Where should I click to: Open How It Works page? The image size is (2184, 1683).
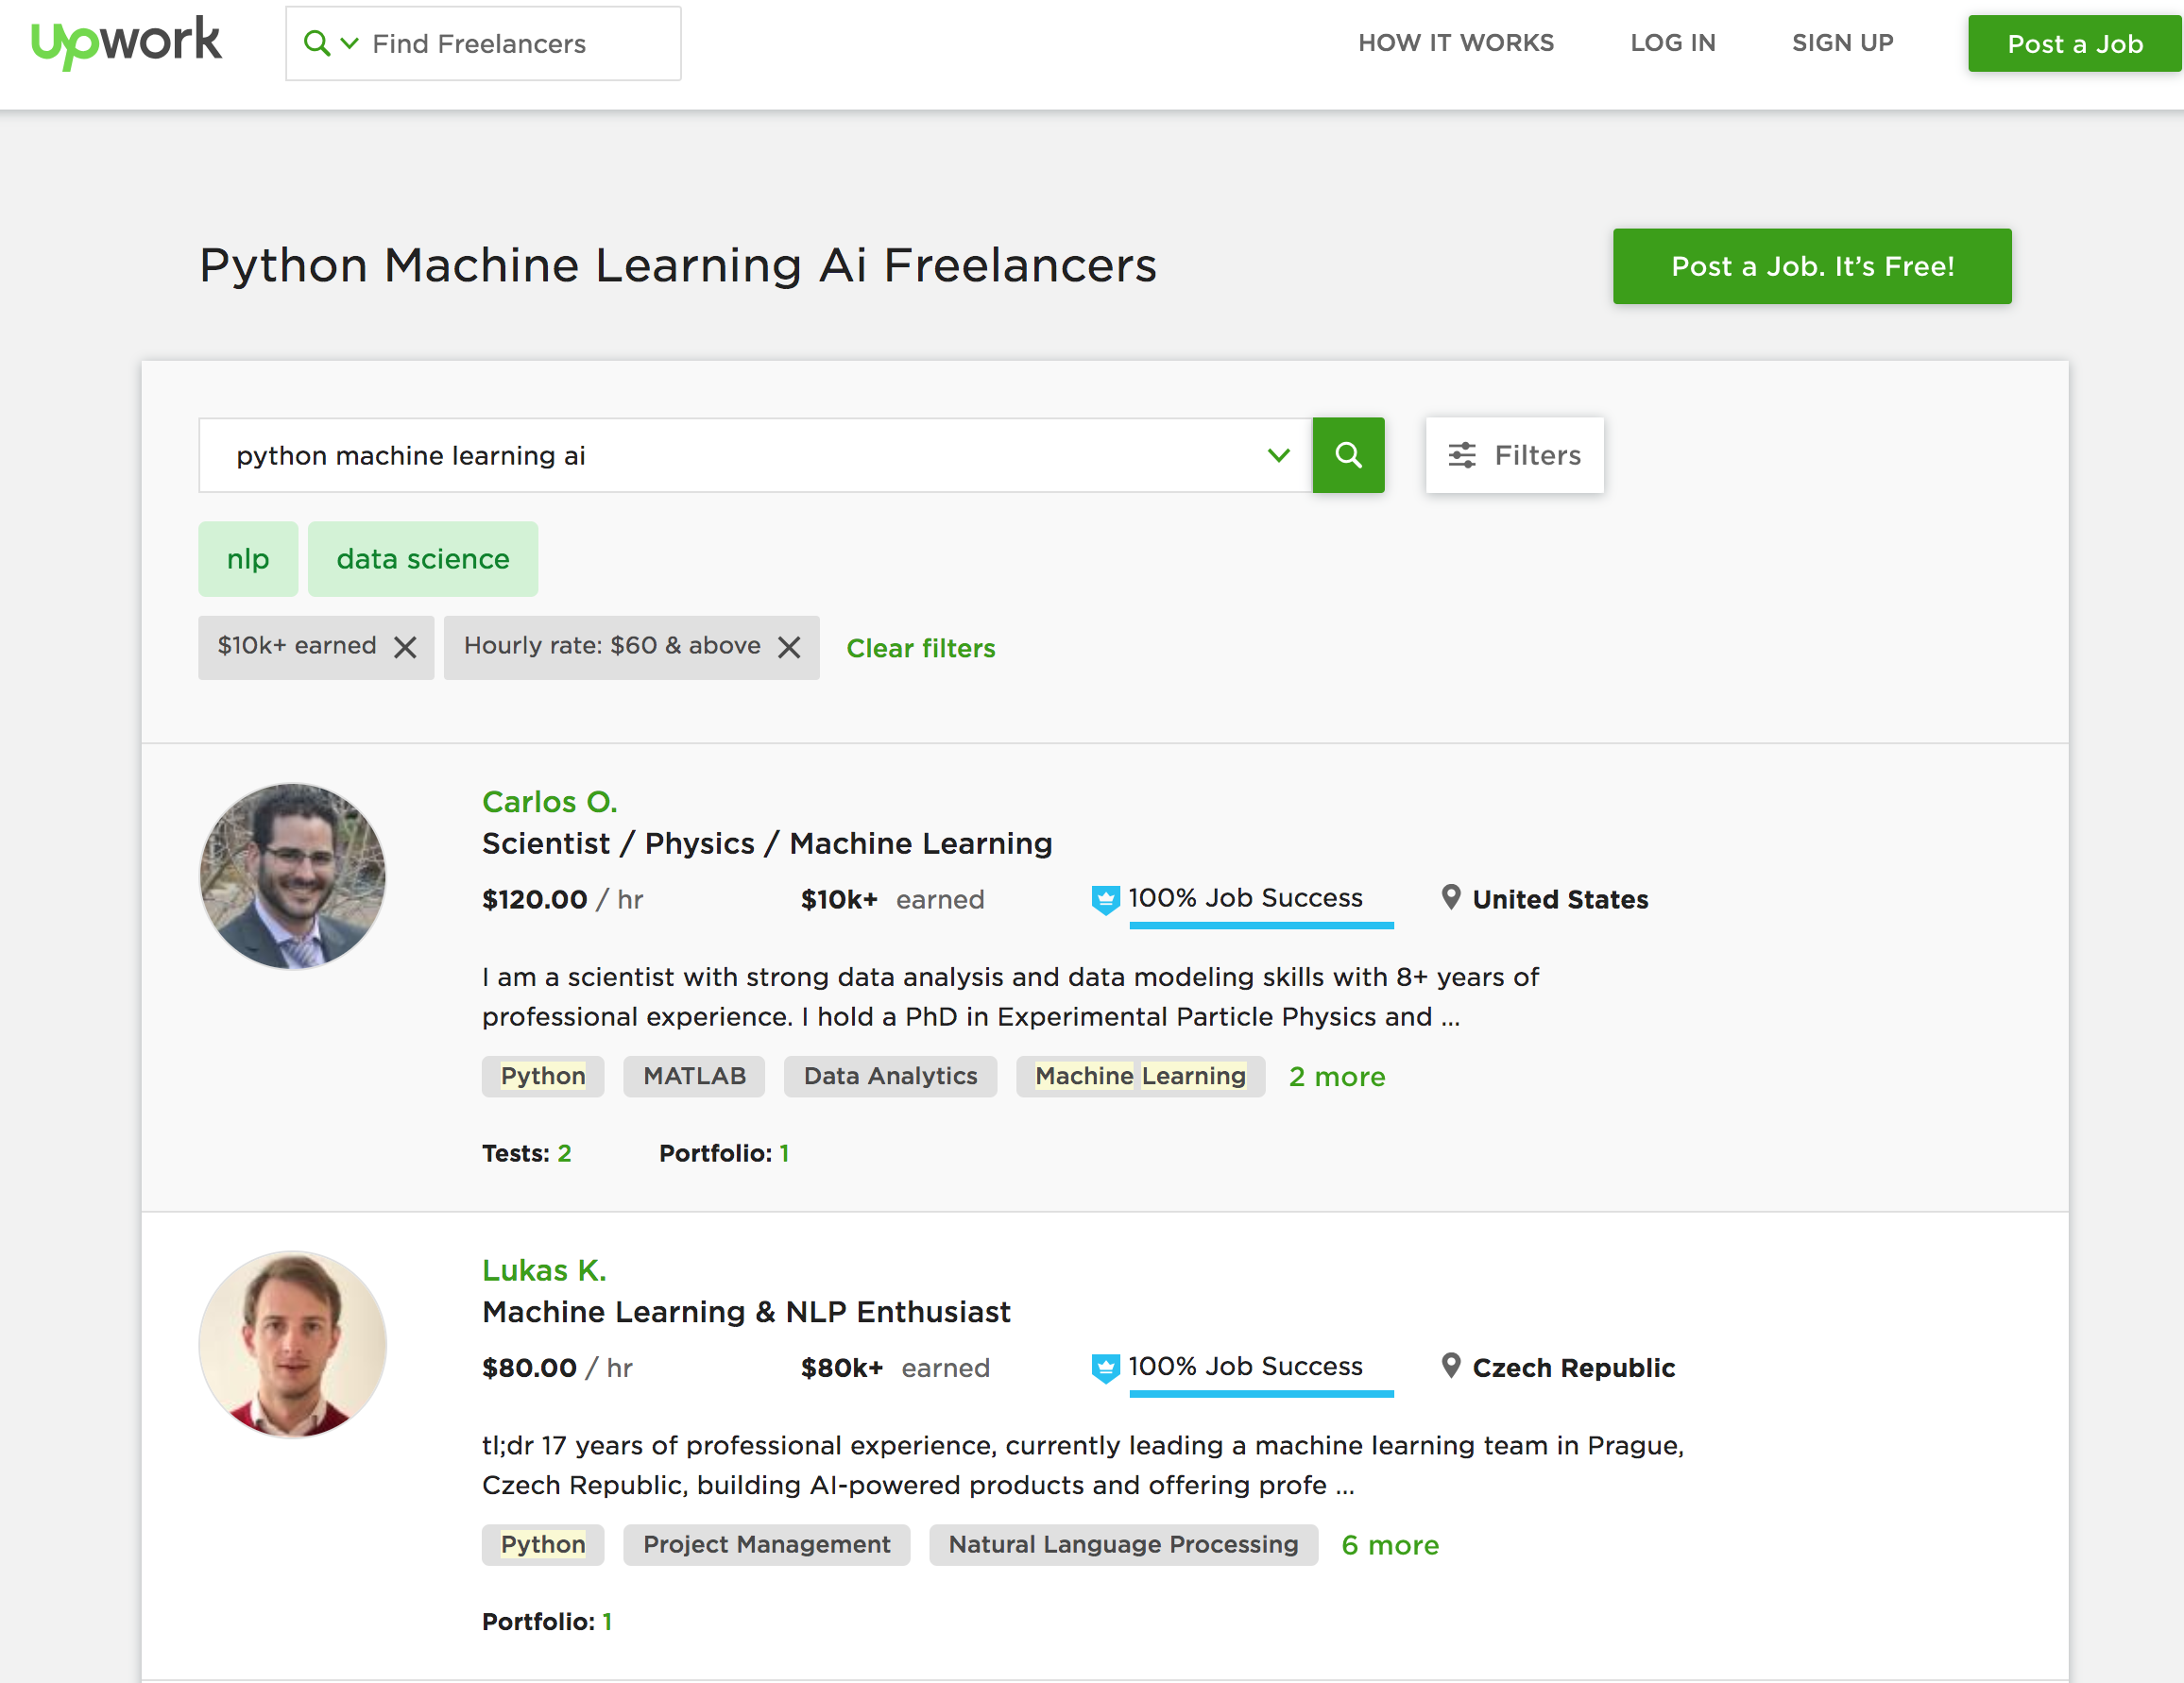[x=1455, y=43]
